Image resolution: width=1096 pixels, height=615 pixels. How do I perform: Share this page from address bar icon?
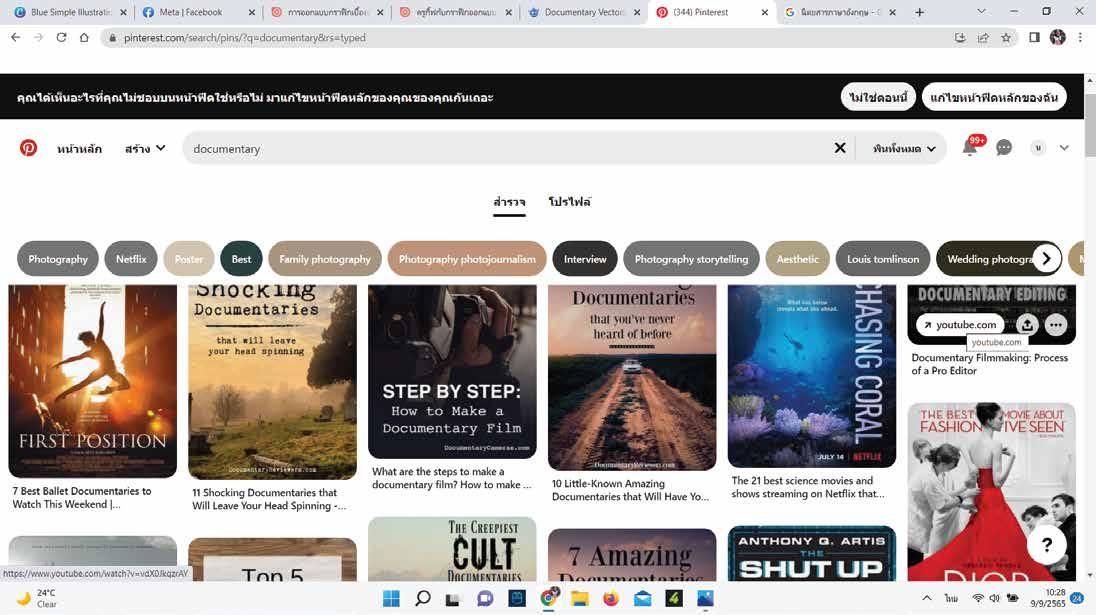pos(983,38)
